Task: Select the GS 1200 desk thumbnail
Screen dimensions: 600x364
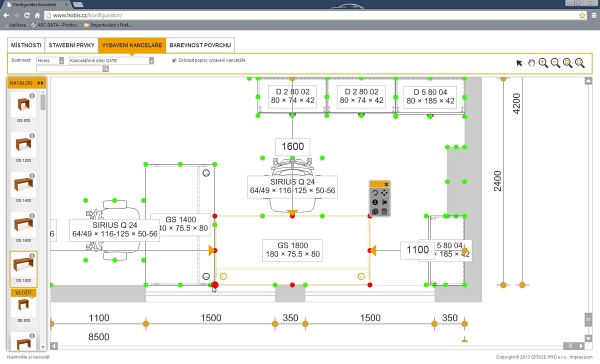Action: point(23,144)
